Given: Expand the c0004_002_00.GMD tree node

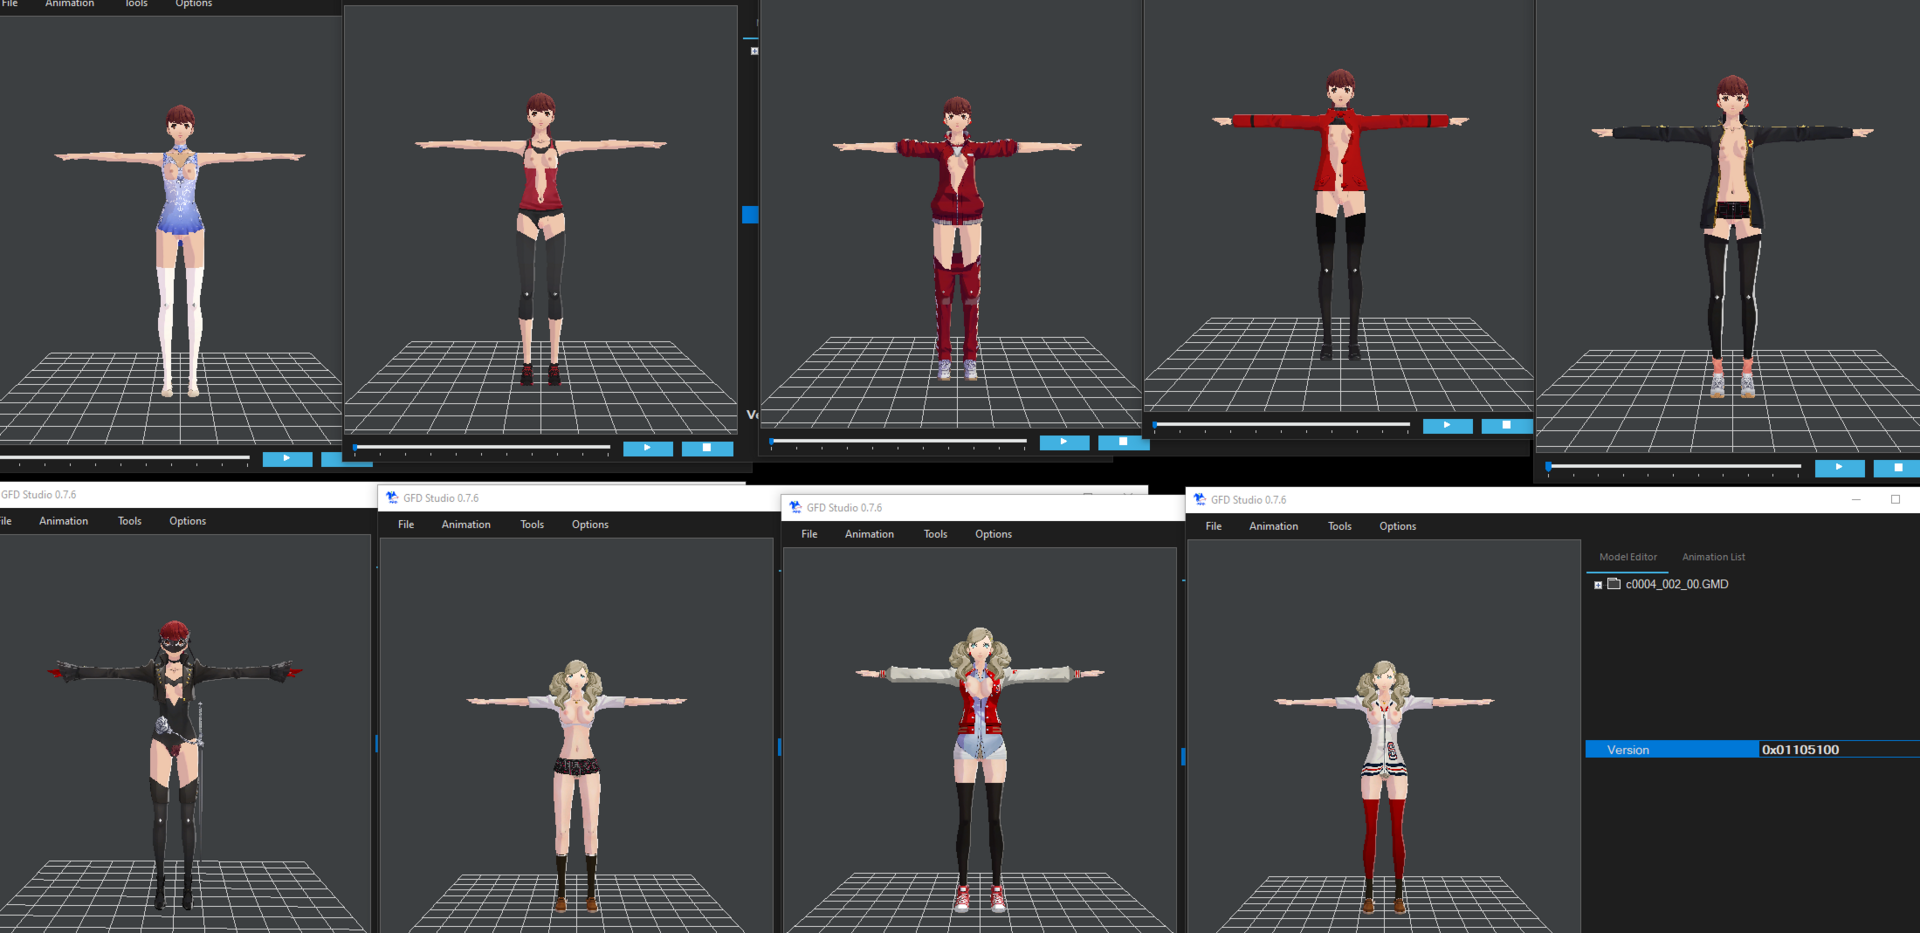Looking at the screenshot, I should 1598,585.
